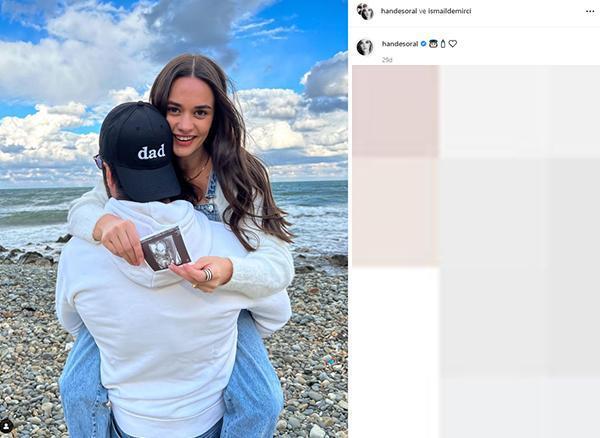This screenshot has height=438, width=600.
Task: Open the three-dot more options menu
Action: coord(590,11)
